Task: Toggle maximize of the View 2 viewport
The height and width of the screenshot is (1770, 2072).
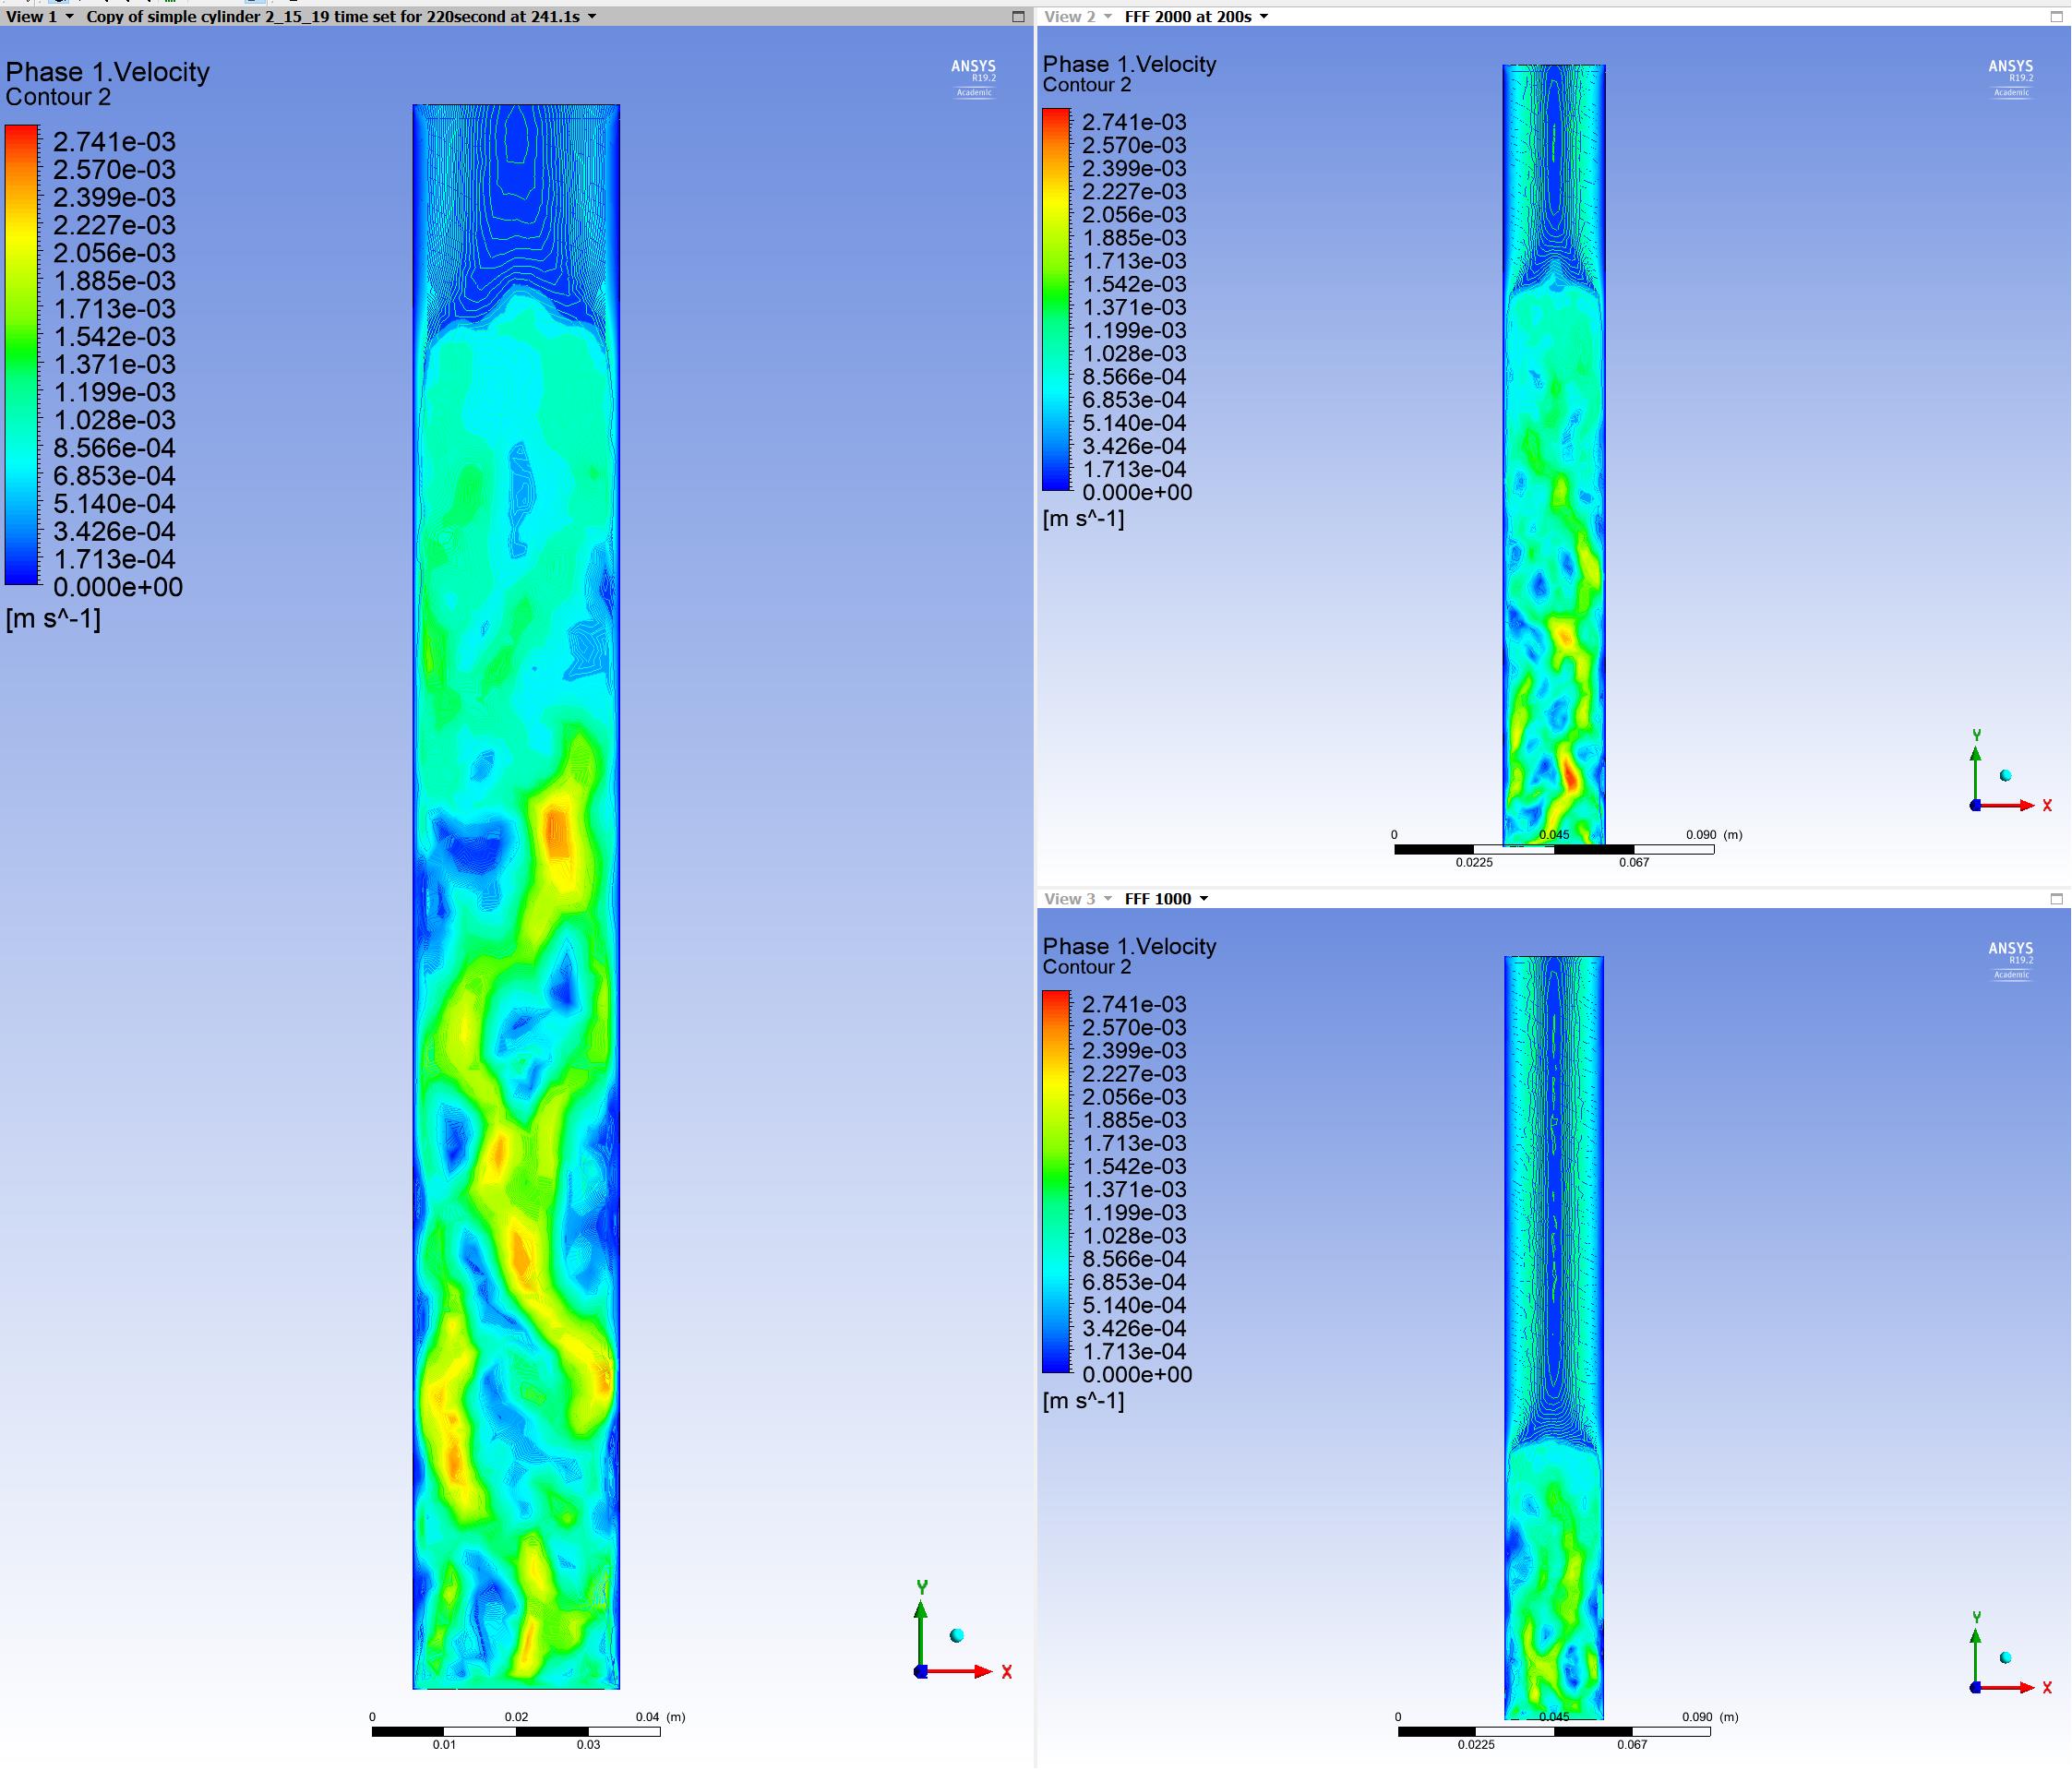Action: coord(2056,17)
